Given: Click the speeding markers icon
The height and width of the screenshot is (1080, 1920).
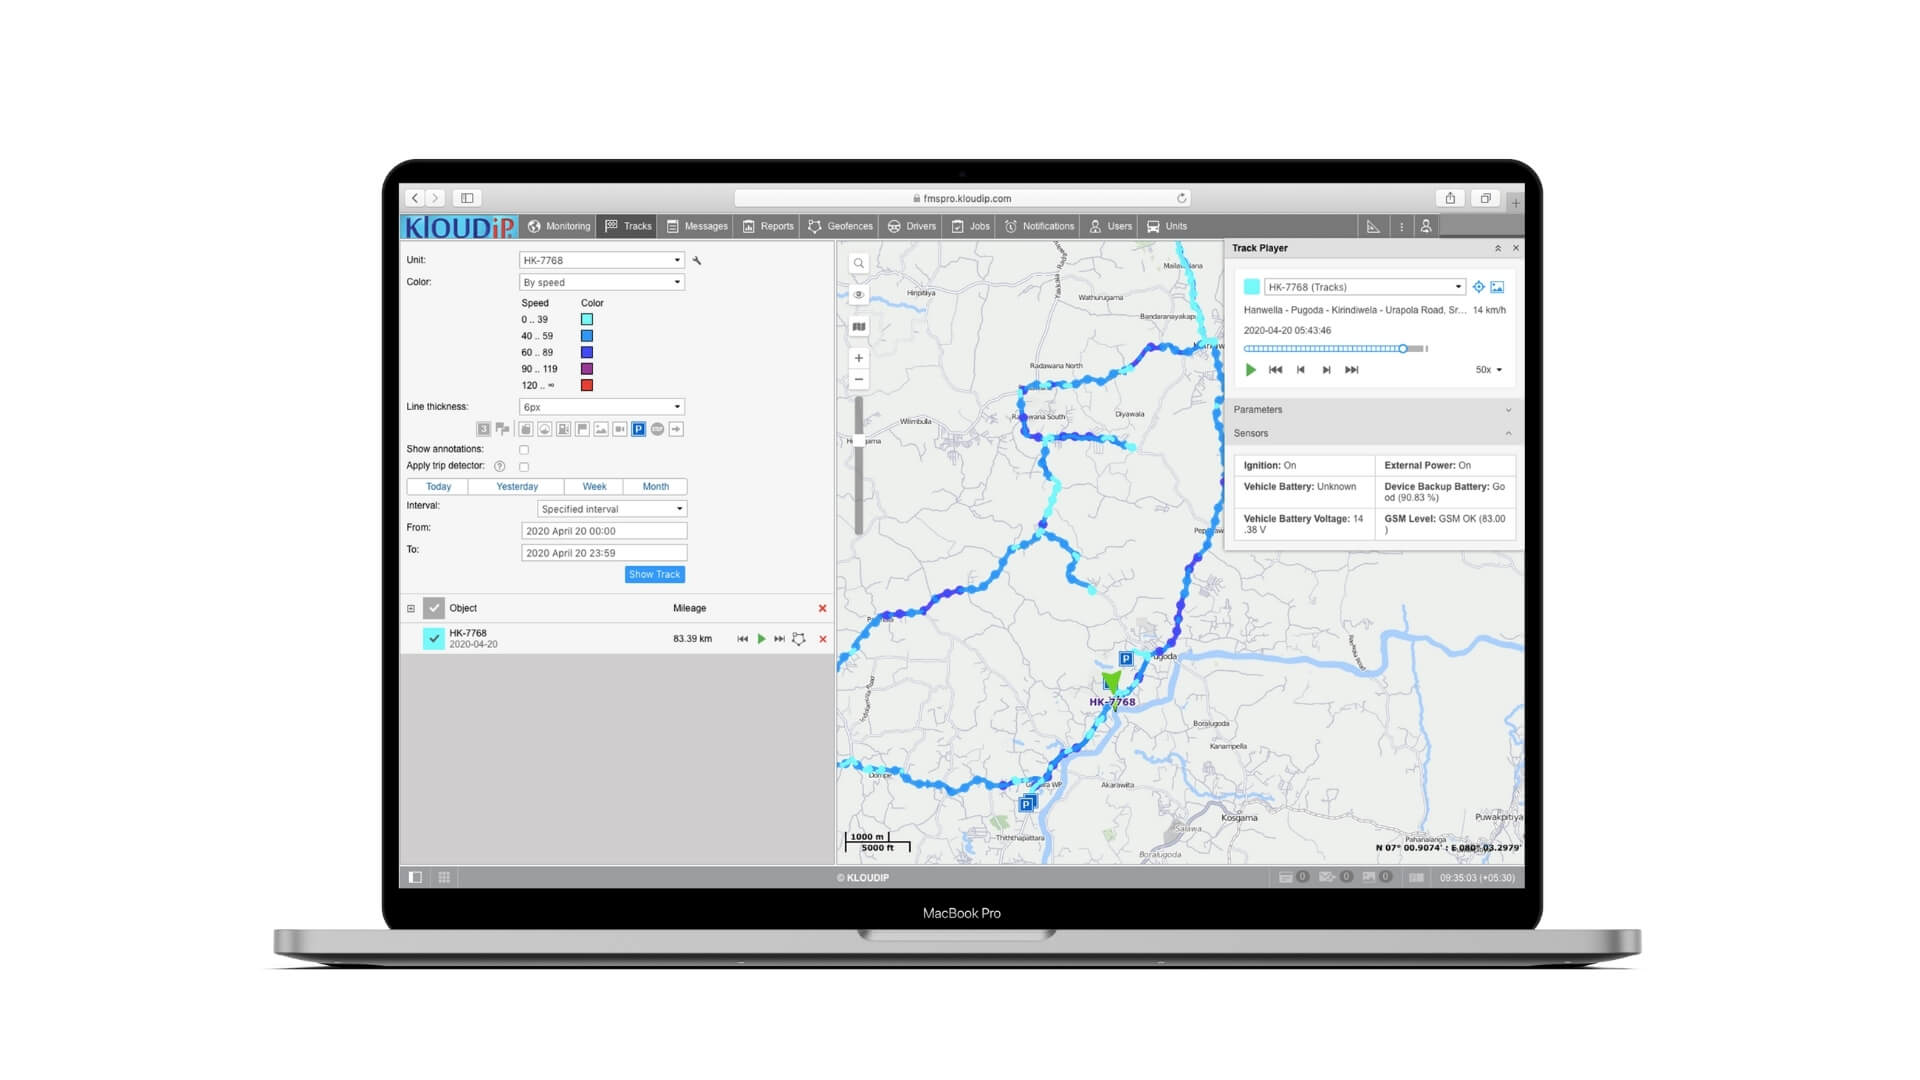Looking at the screenshot, I should coord(544,429).
